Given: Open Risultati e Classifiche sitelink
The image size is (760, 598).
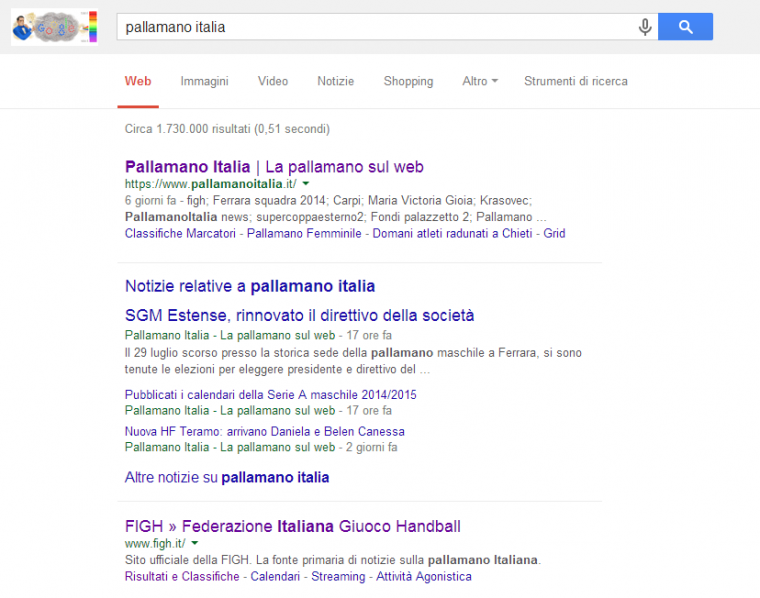Looking at the screenshot, I should (182, 577).
